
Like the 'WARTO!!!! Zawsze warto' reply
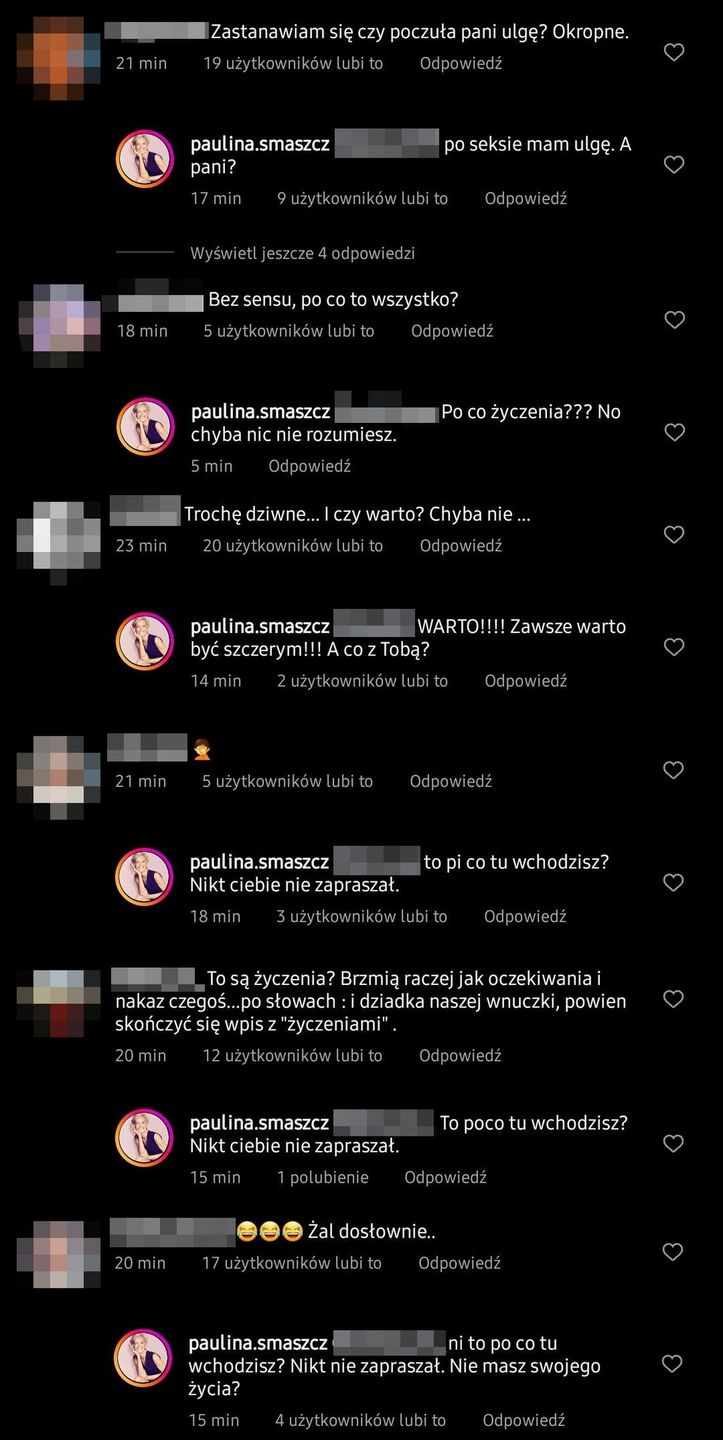tap(674, 647)
